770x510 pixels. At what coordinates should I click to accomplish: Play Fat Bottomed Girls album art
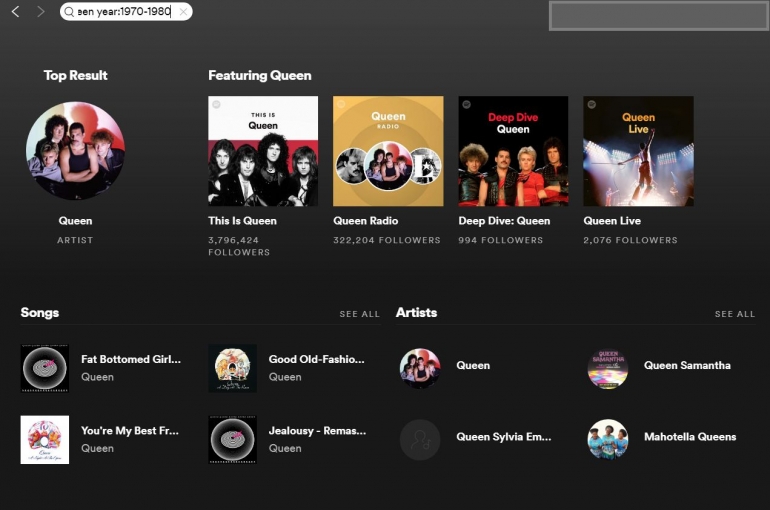pos(45,368)
